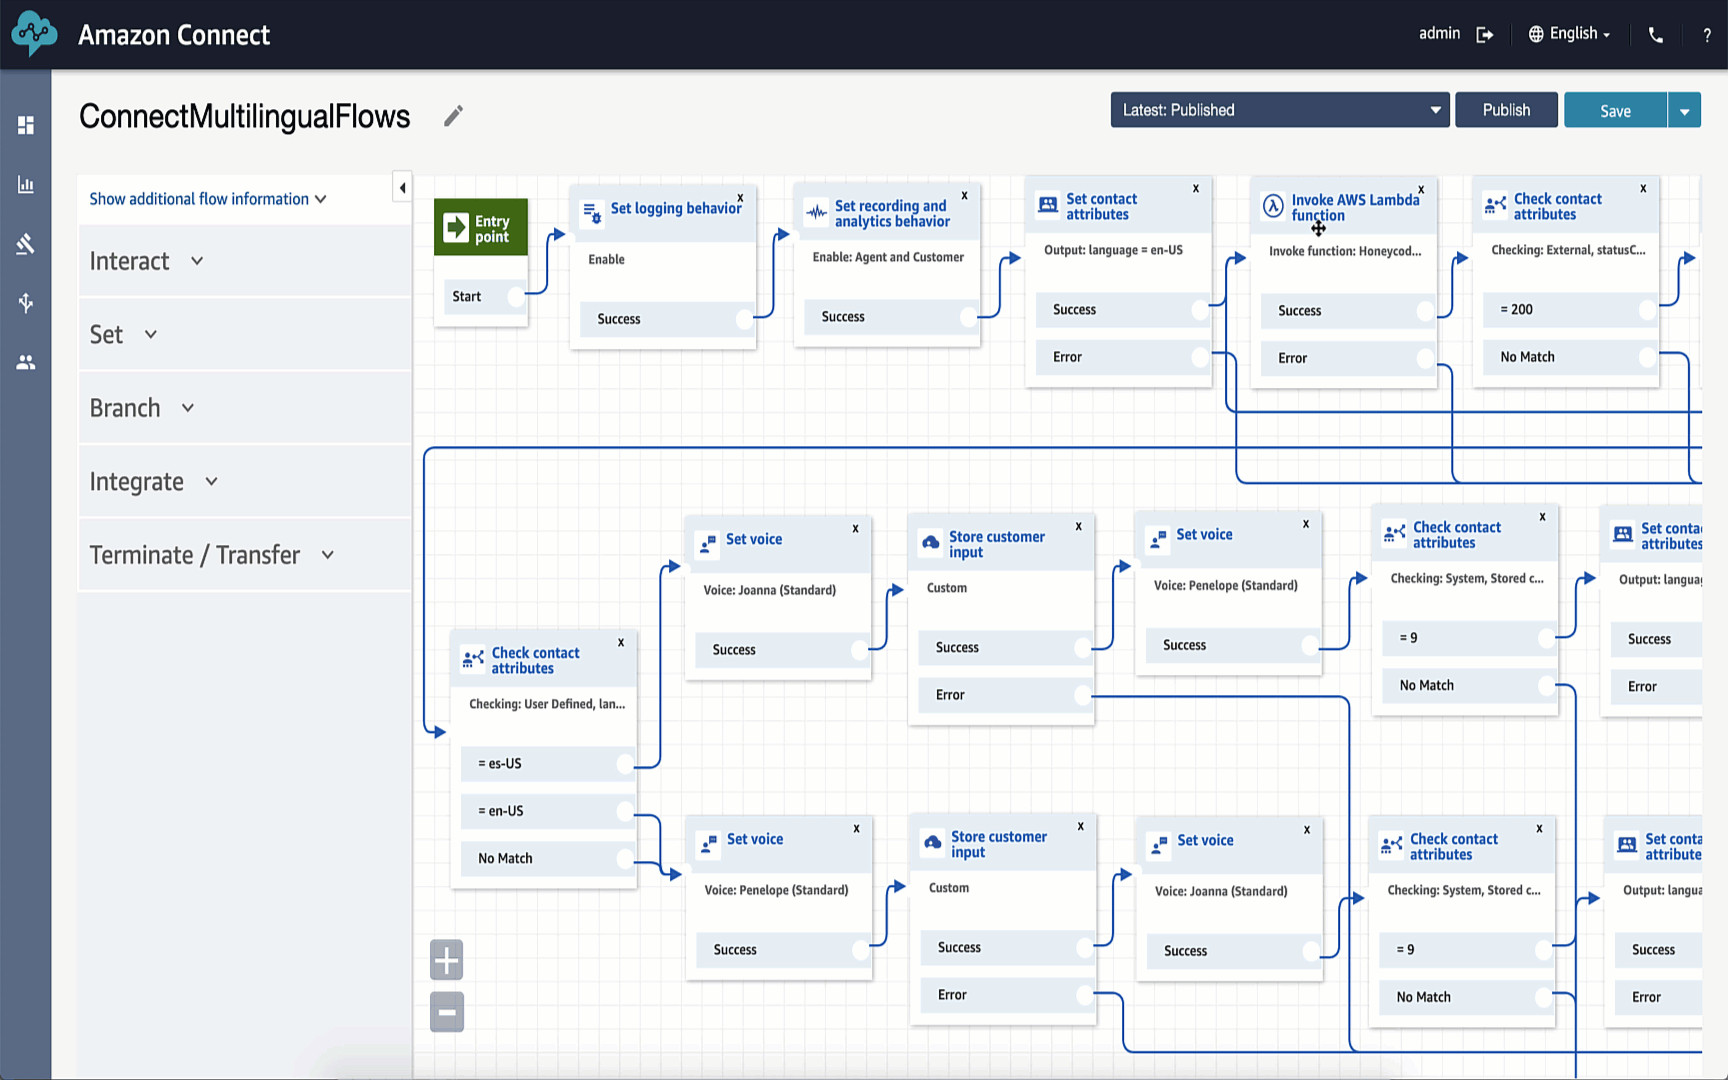This screenshot has width=1728, height=1080.
Task: Show additional flow information
Action: click(x=208, y=199)
